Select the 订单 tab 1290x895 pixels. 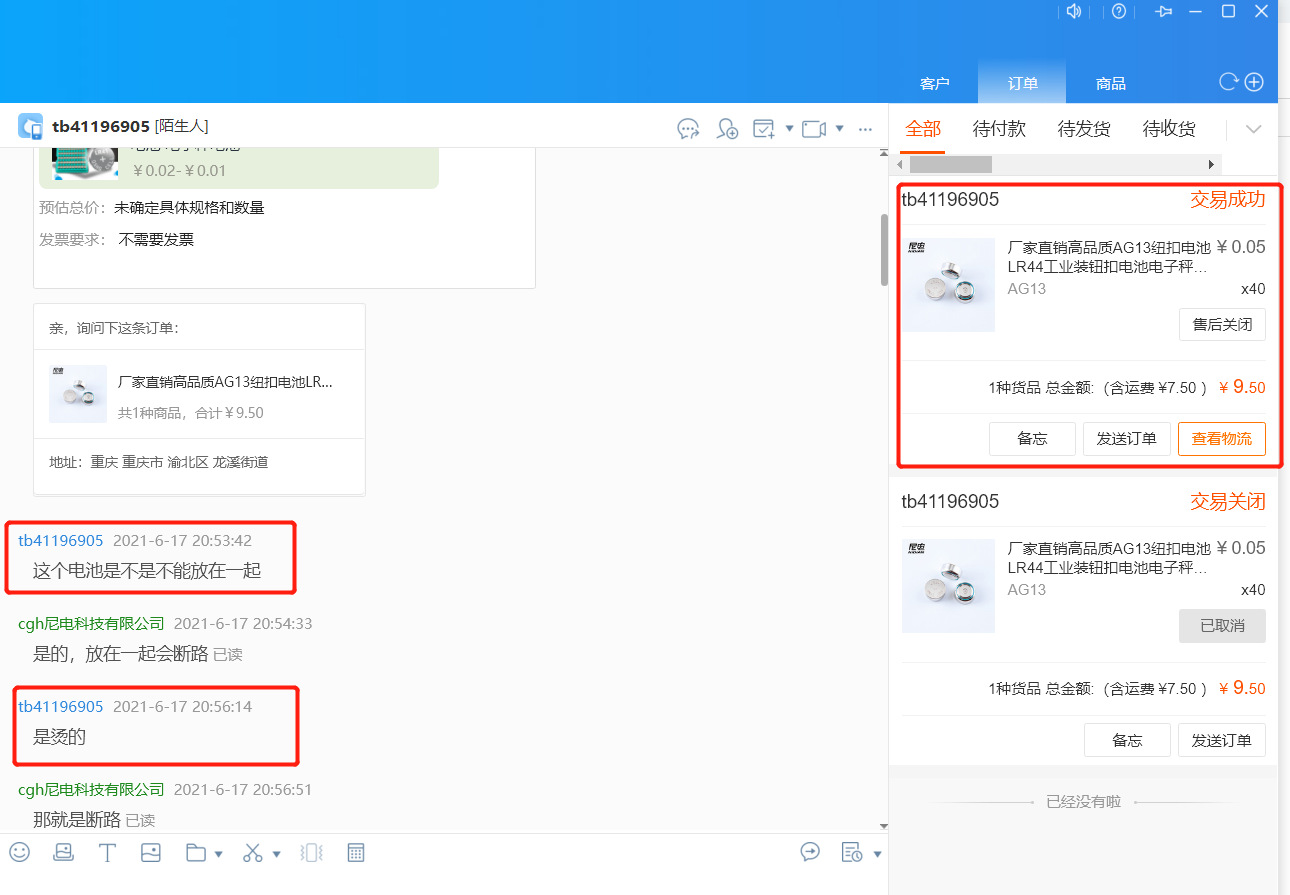[x=1022, y=84]
